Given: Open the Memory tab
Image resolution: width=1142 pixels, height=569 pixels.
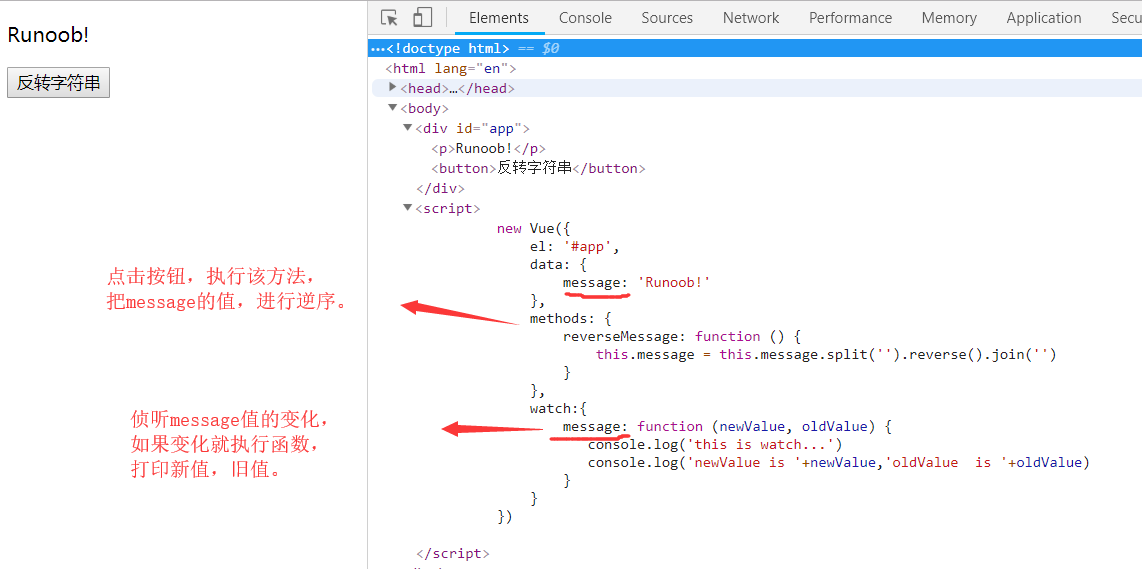Looking at the screenshot, I should point(949,18).
